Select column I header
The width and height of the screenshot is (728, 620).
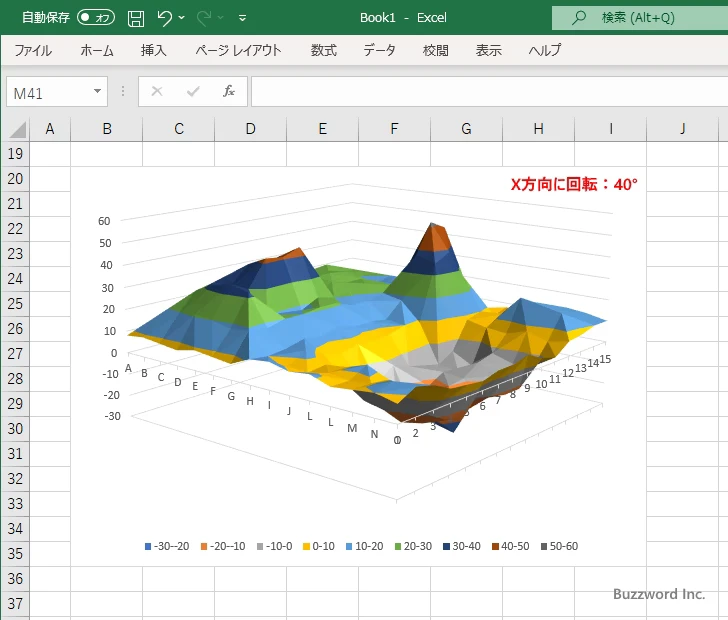coord(611,129)
